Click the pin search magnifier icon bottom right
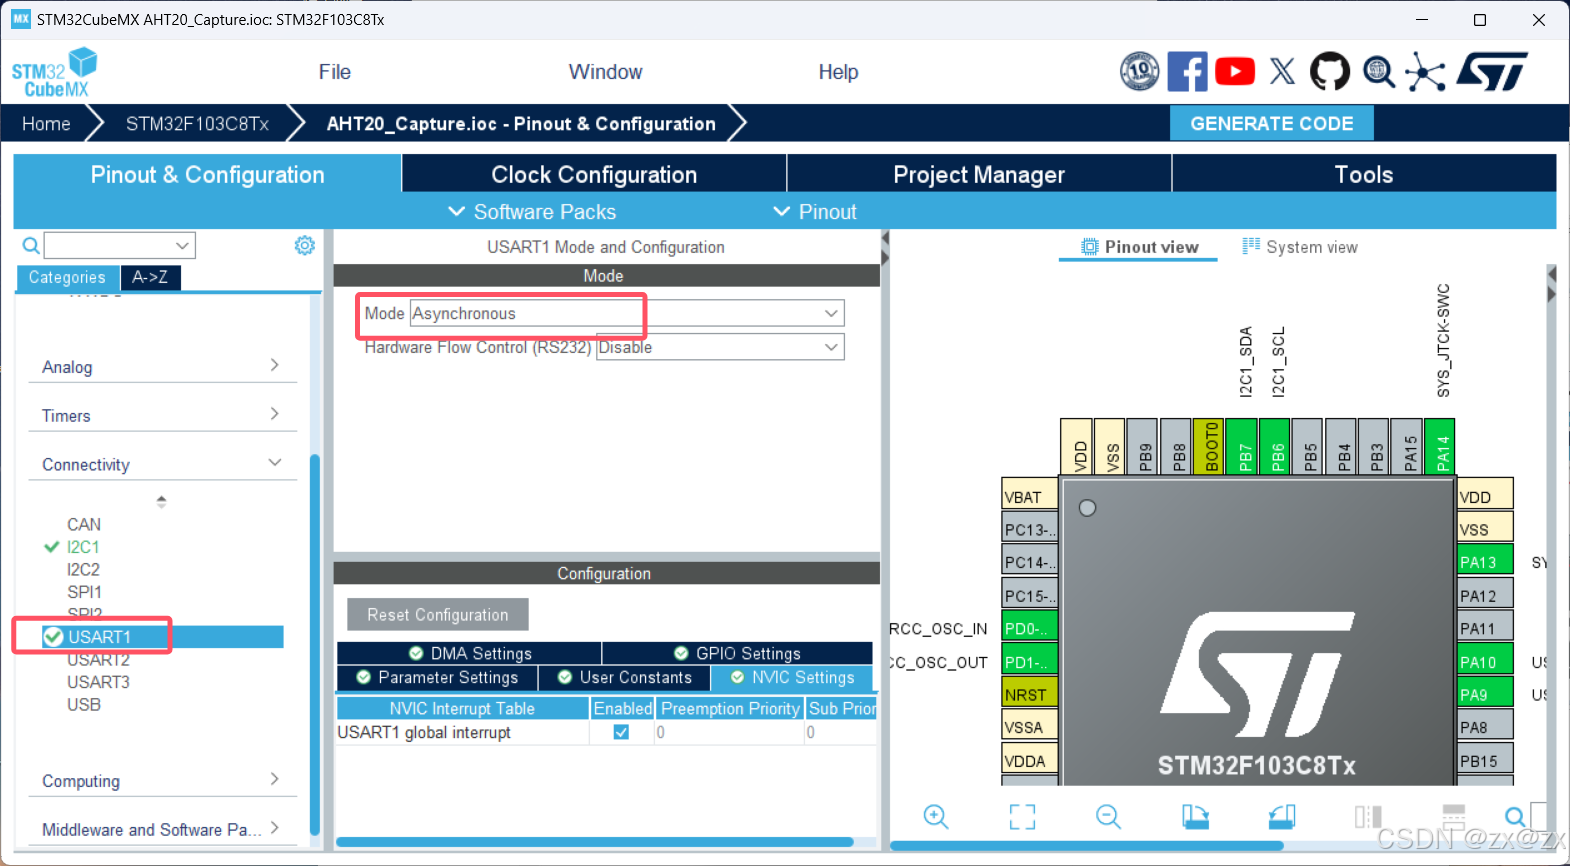Image resolution: width=1570 pixels, height=866 pixels. click(1515, 817)
